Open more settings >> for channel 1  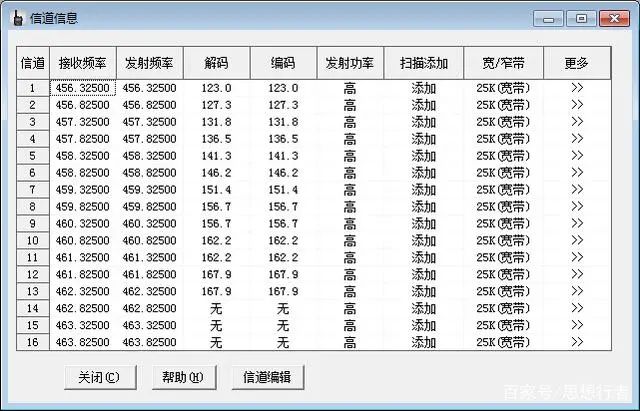point(577,88)
